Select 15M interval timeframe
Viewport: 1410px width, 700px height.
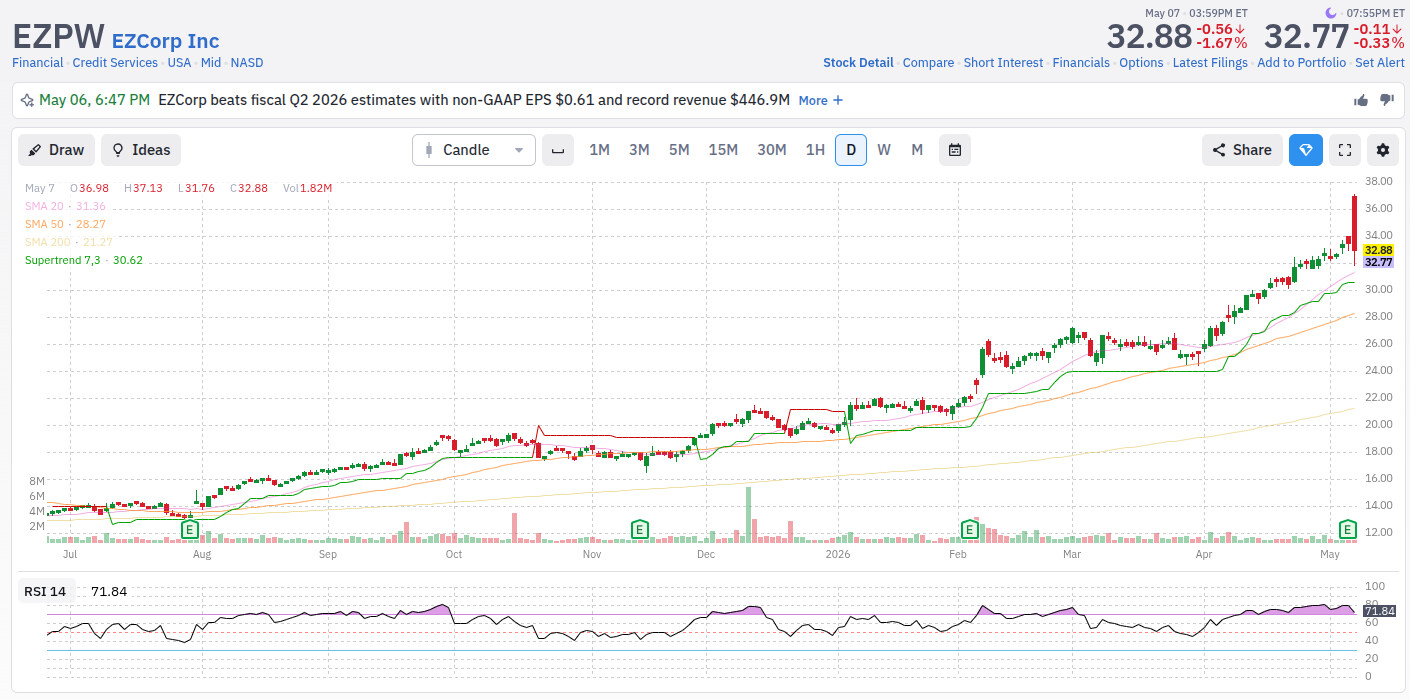(x=723, y=150)
